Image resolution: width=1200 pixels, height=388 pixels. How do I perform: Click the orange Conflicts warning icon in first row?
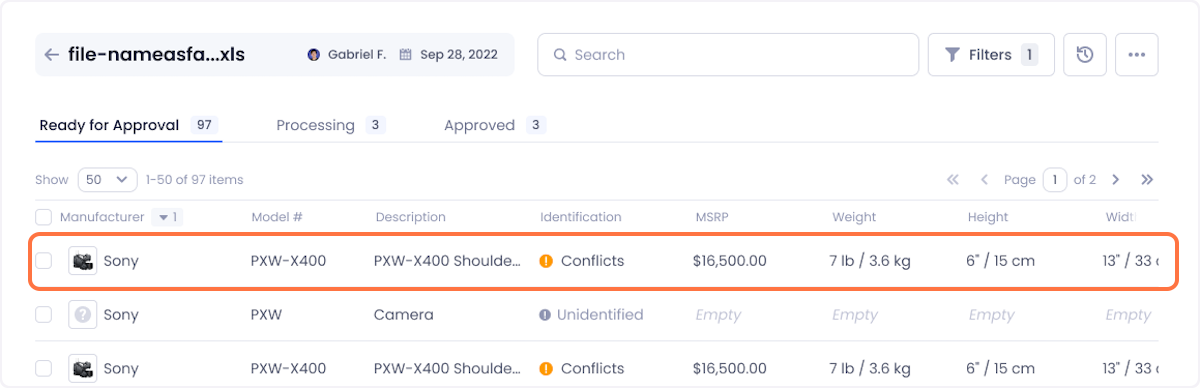click(x=546, y=261)
